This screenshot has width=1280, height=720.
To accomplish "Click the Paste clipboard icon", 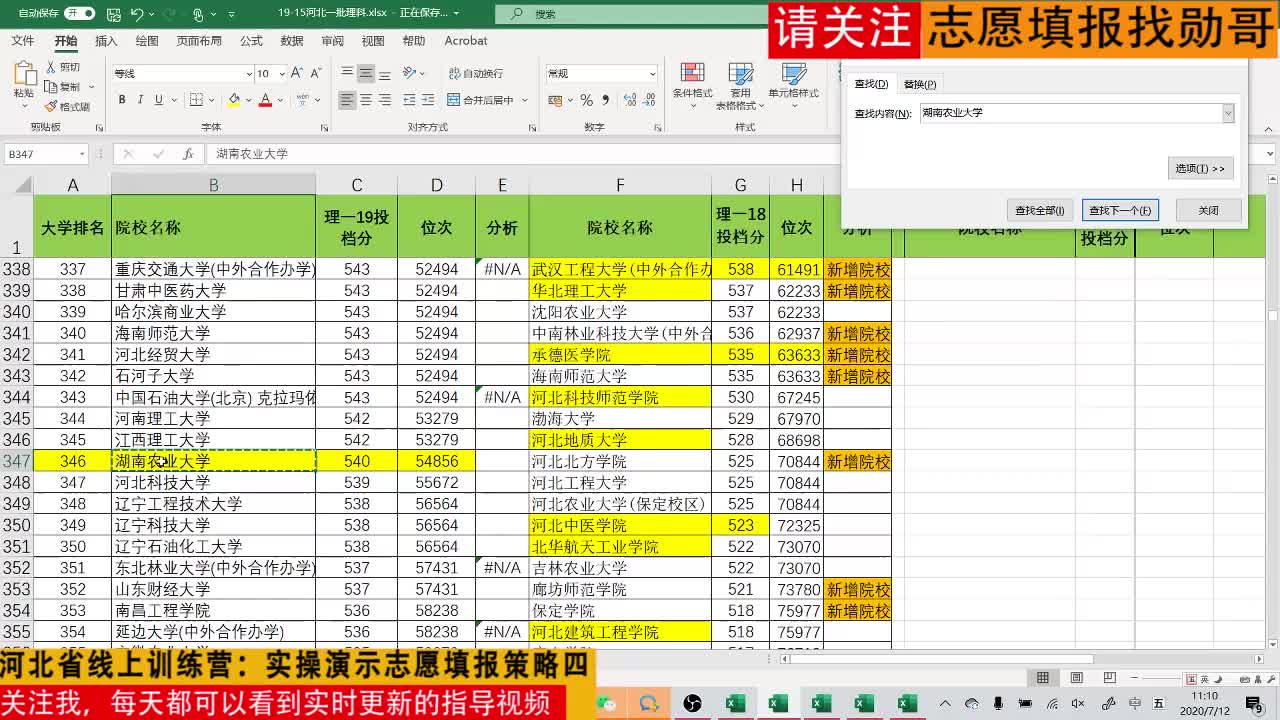I will [24, 74].
